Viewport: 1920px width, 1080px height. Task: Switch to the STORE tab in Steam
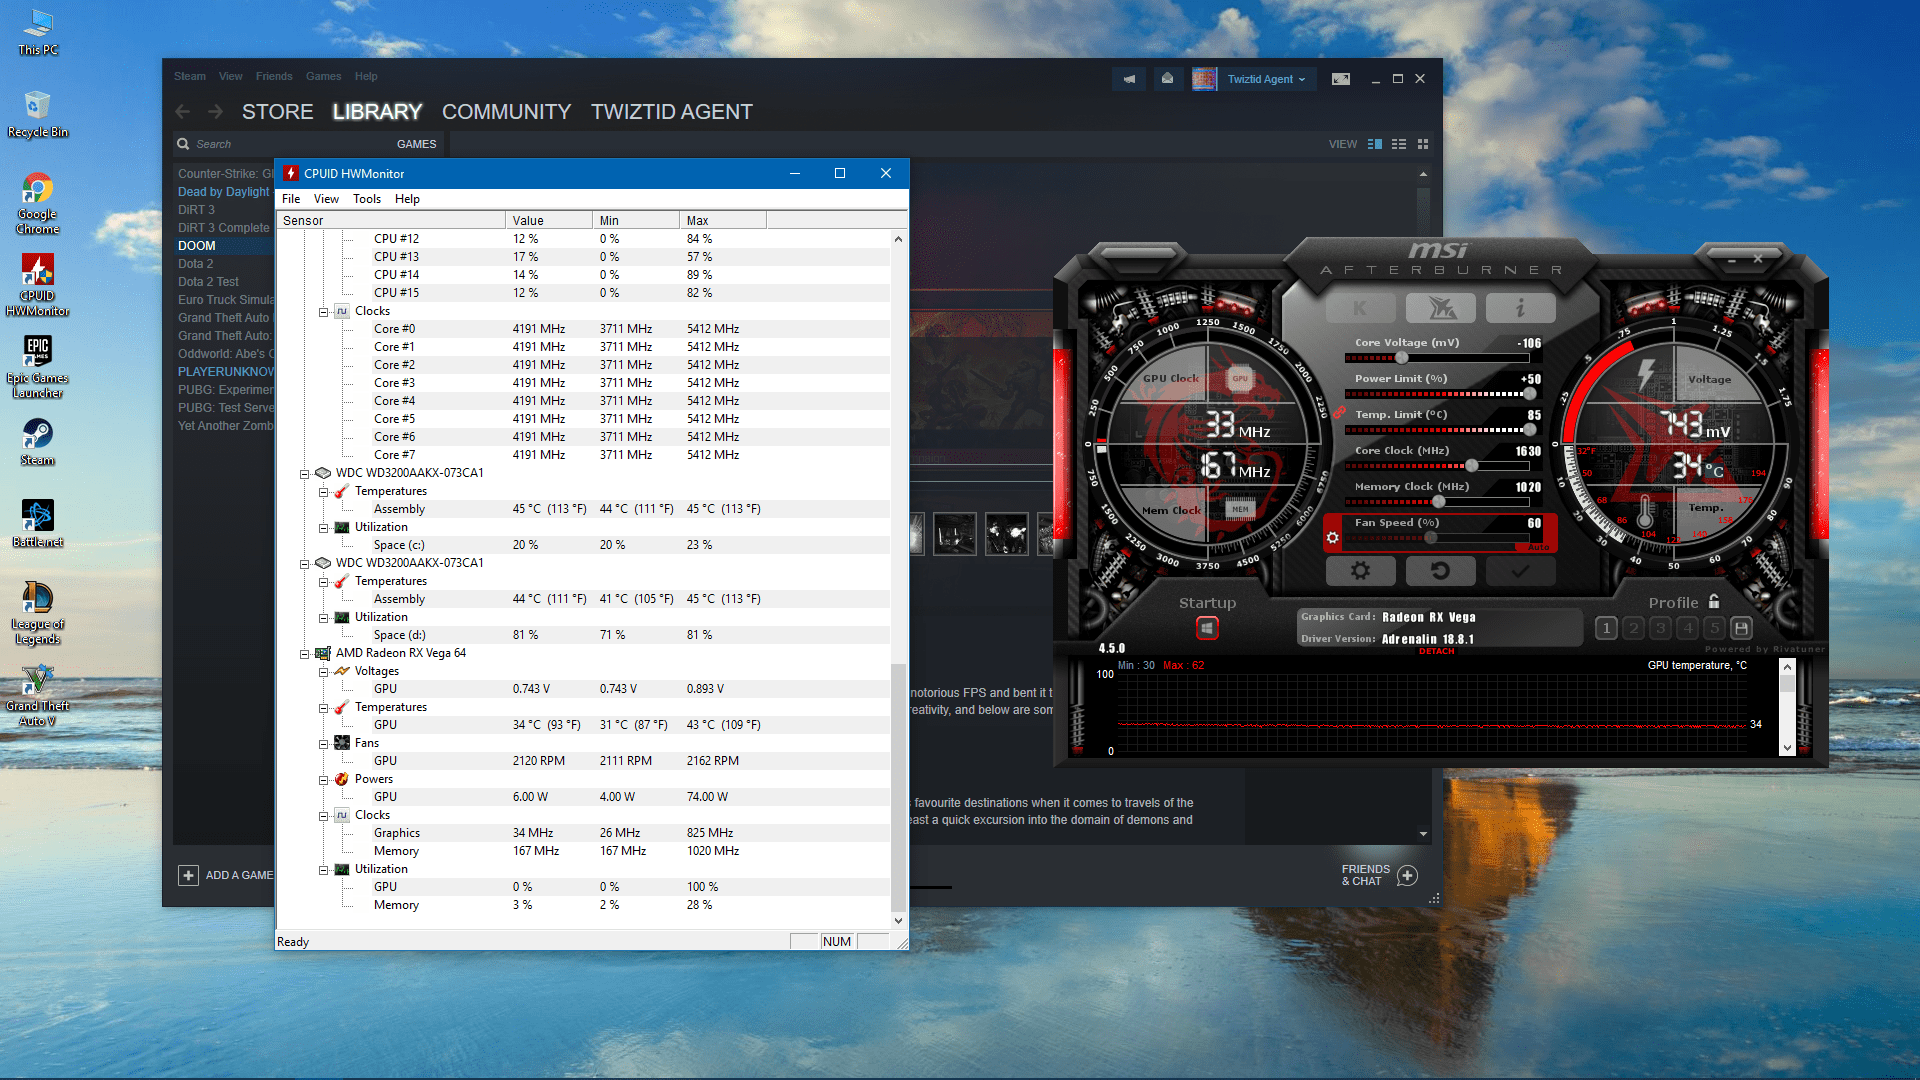tap(277, 112)
